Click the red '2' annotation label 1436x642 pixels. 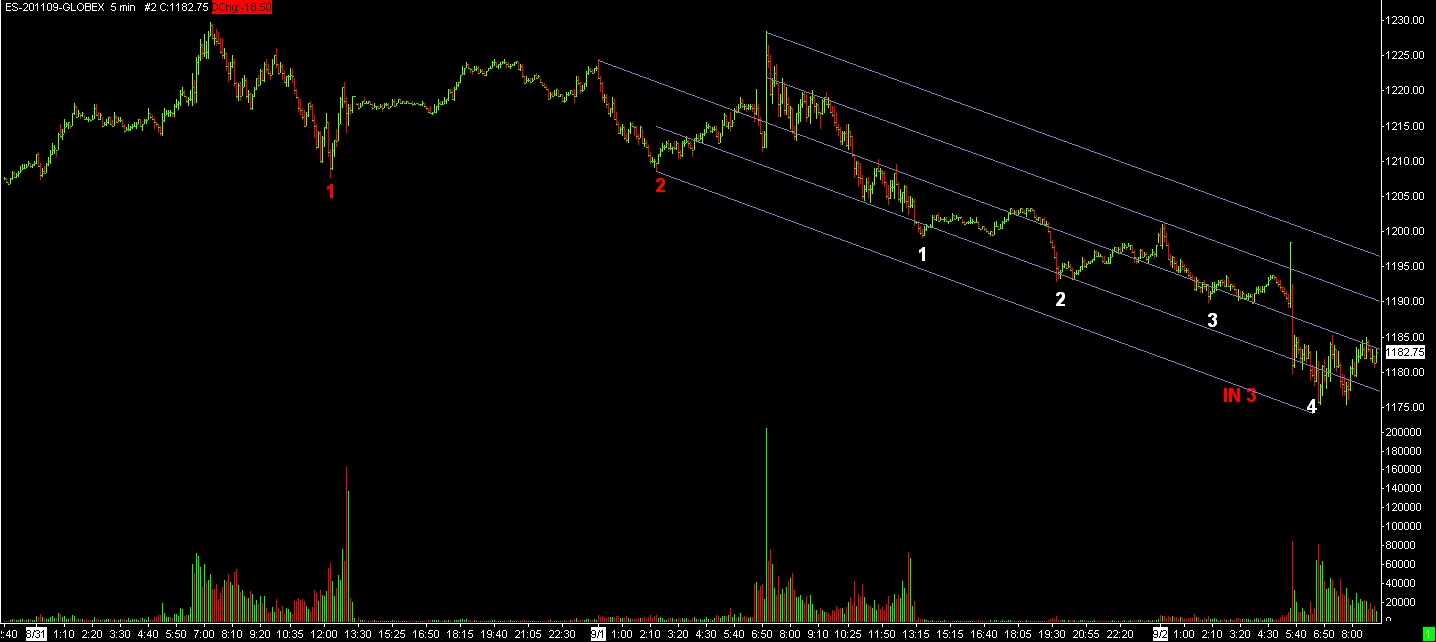(660, 185)
